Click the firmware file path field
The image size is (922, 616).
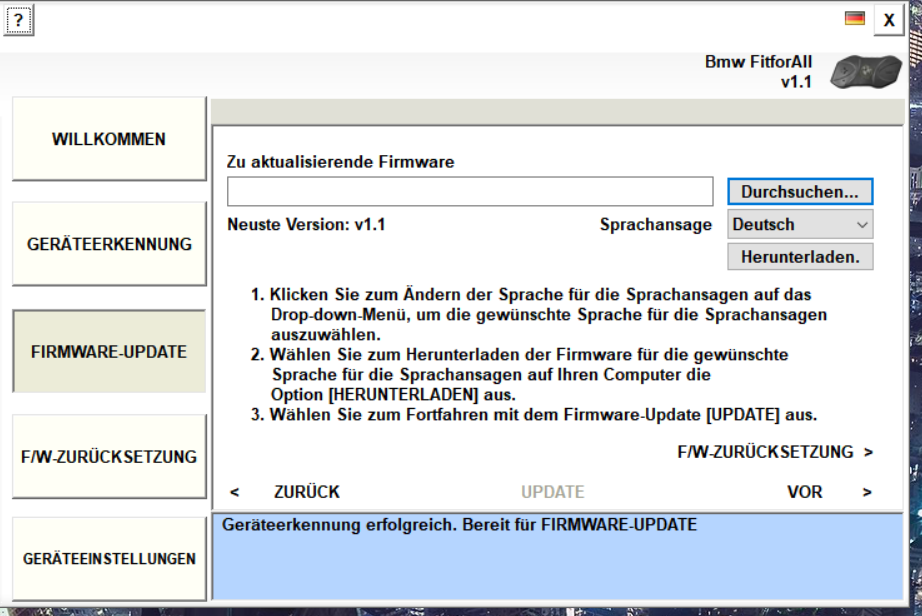tap(469, 191)
